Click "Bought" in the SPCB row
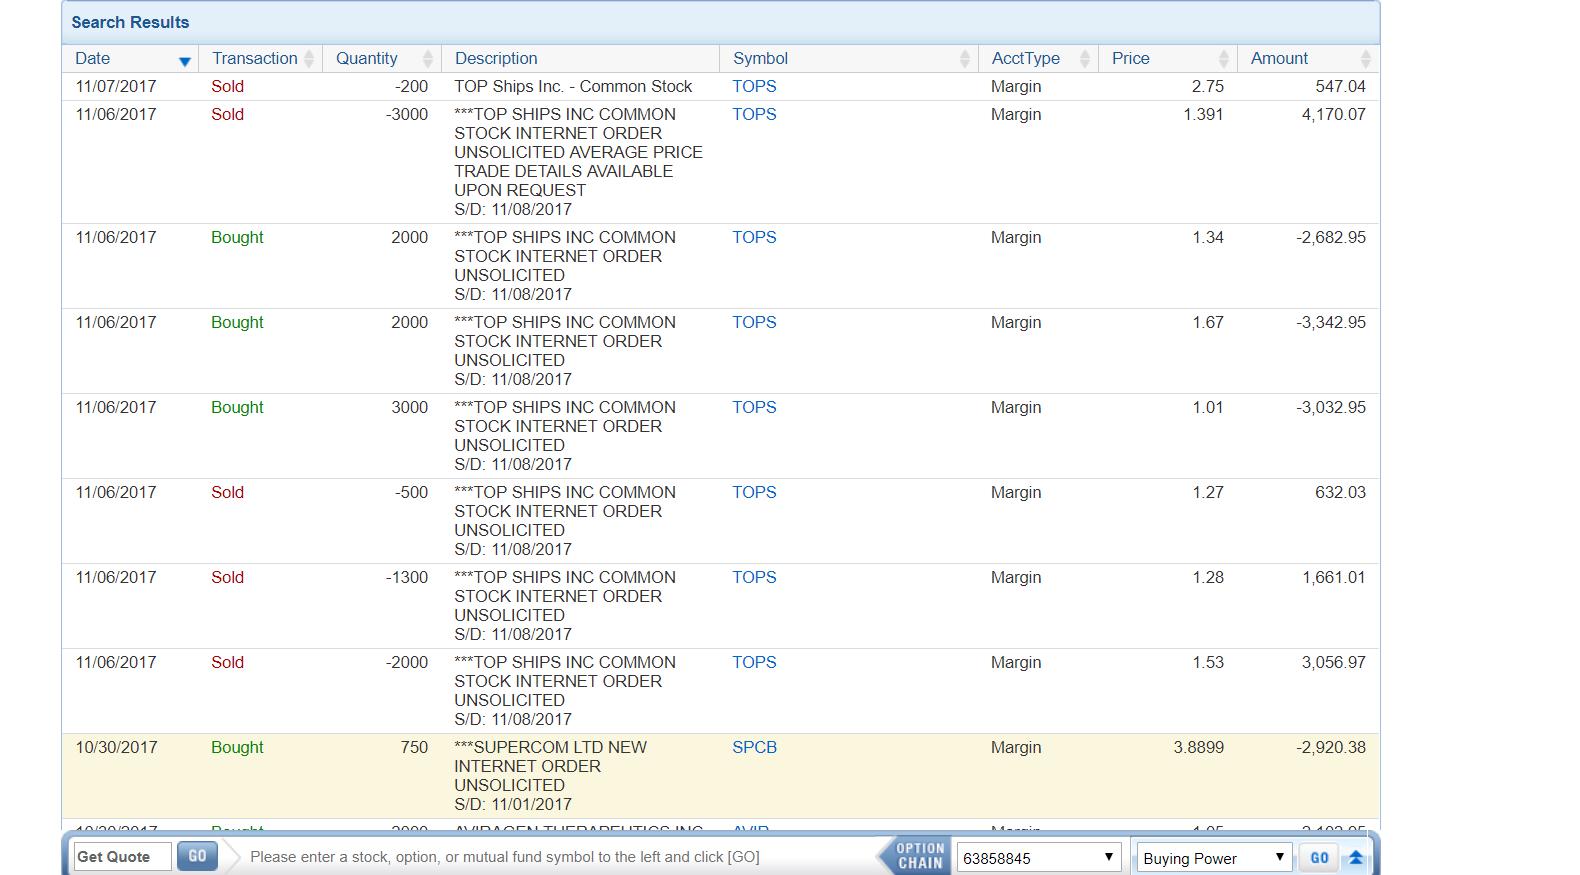 pyautogui.click(x=237, y=748)
